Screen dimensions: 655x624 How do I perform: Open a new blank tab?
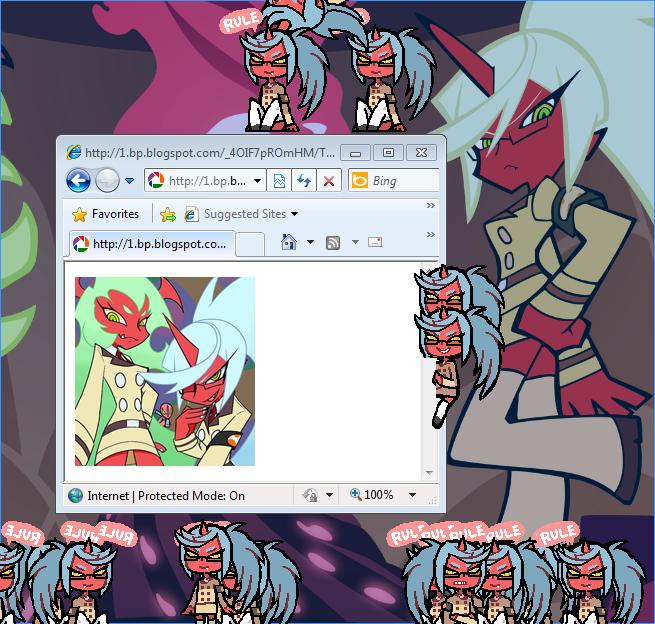250,244
